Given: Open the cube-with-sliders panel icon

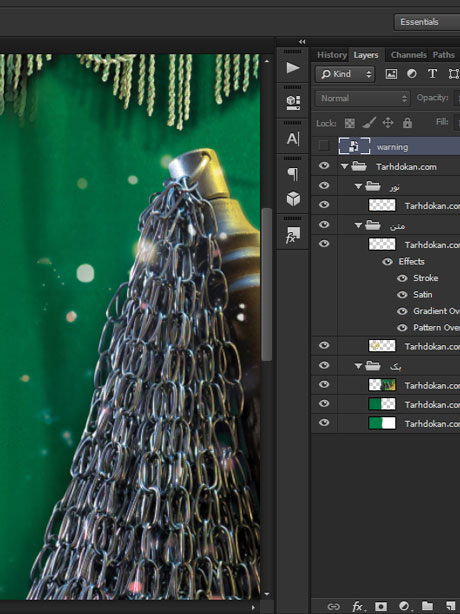Looking at the screenshot, I should pos(293,103).
